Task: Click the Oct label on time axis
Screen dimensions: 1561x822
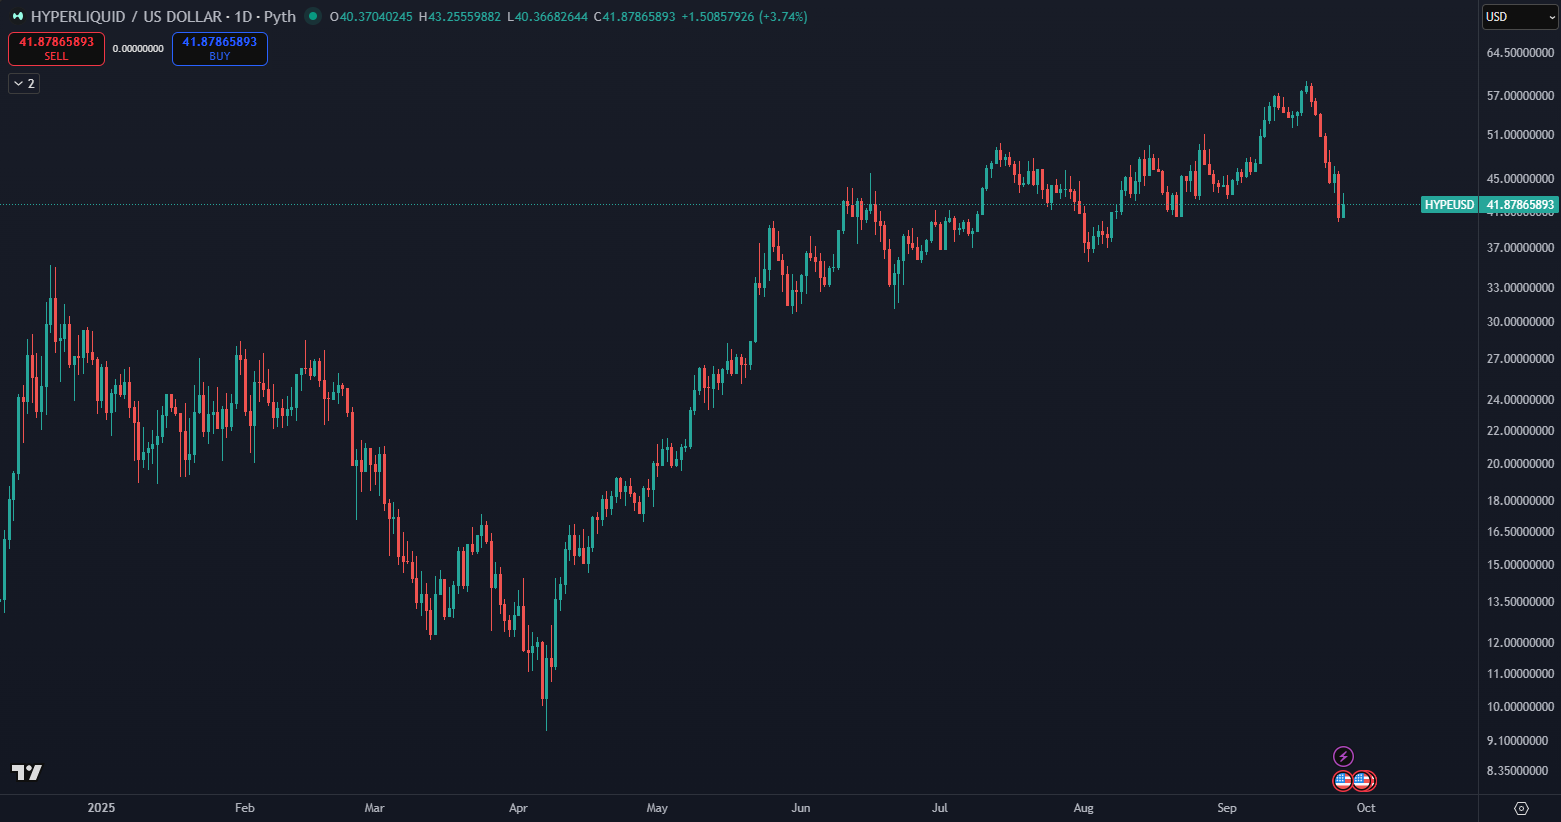Action: [x=1366, y=808]
